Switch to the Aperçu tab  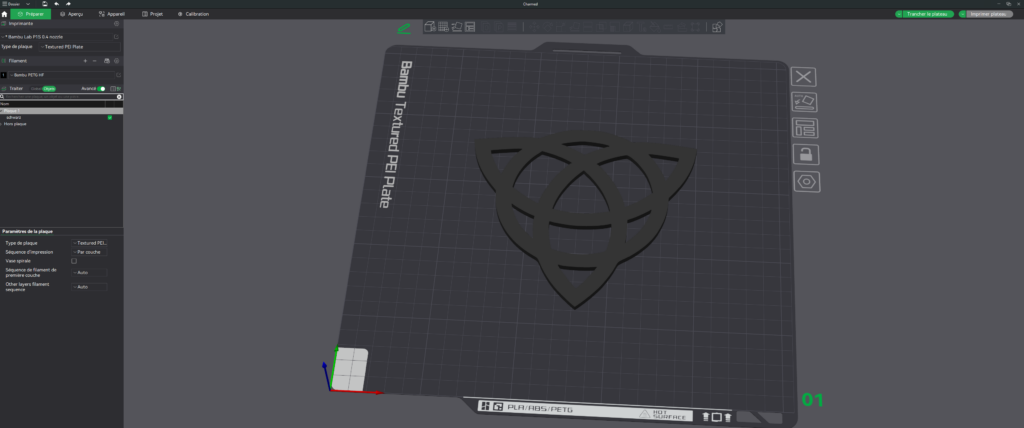coord(71,14)
